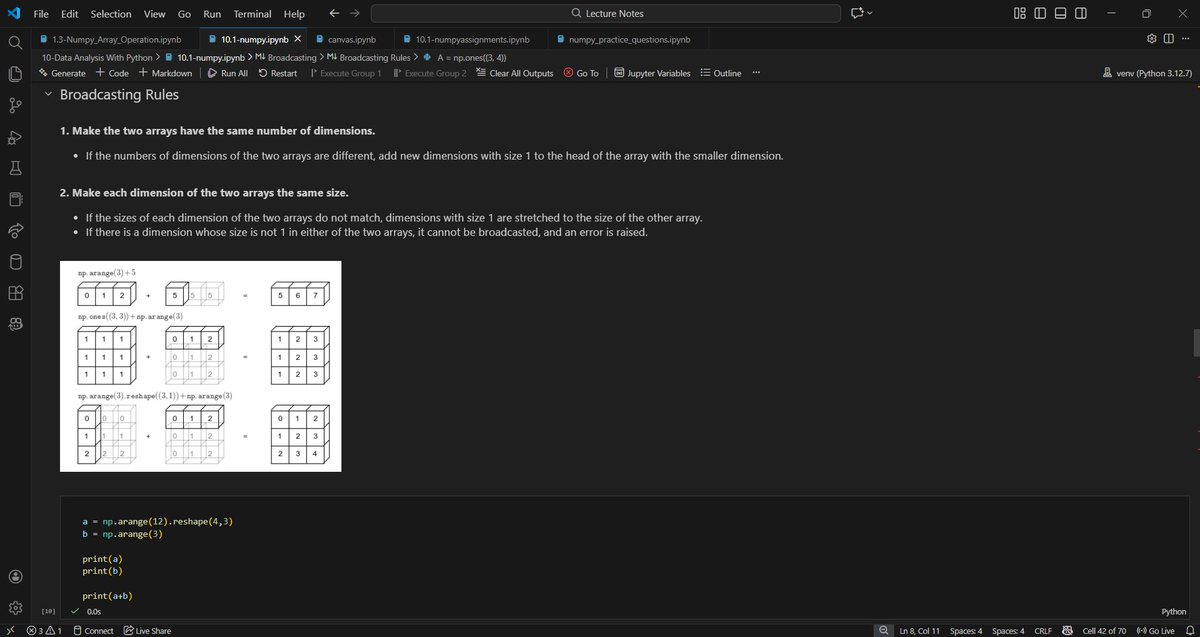Viewport: 1200px width, 637px height.
Task: Toggle the accounts profile icon
Action: click(x=14, y=576)
